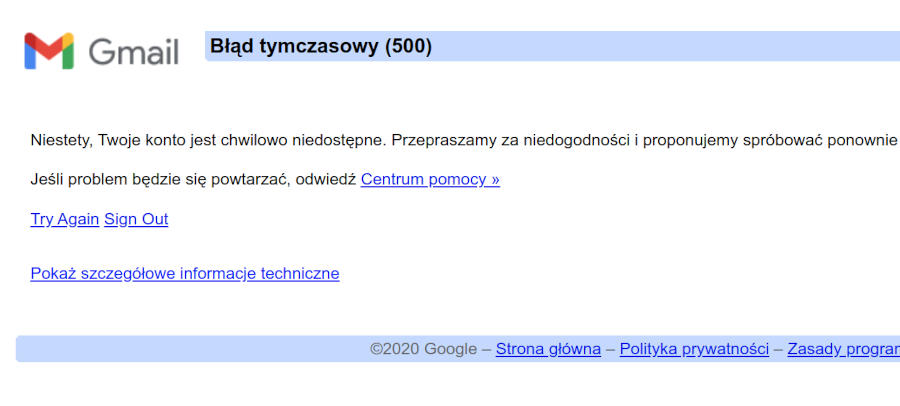Click the dash between Strona główna and Polityka
Image resolution: width=900 pixels, height=406 pixels.
[x=610, y=349]
